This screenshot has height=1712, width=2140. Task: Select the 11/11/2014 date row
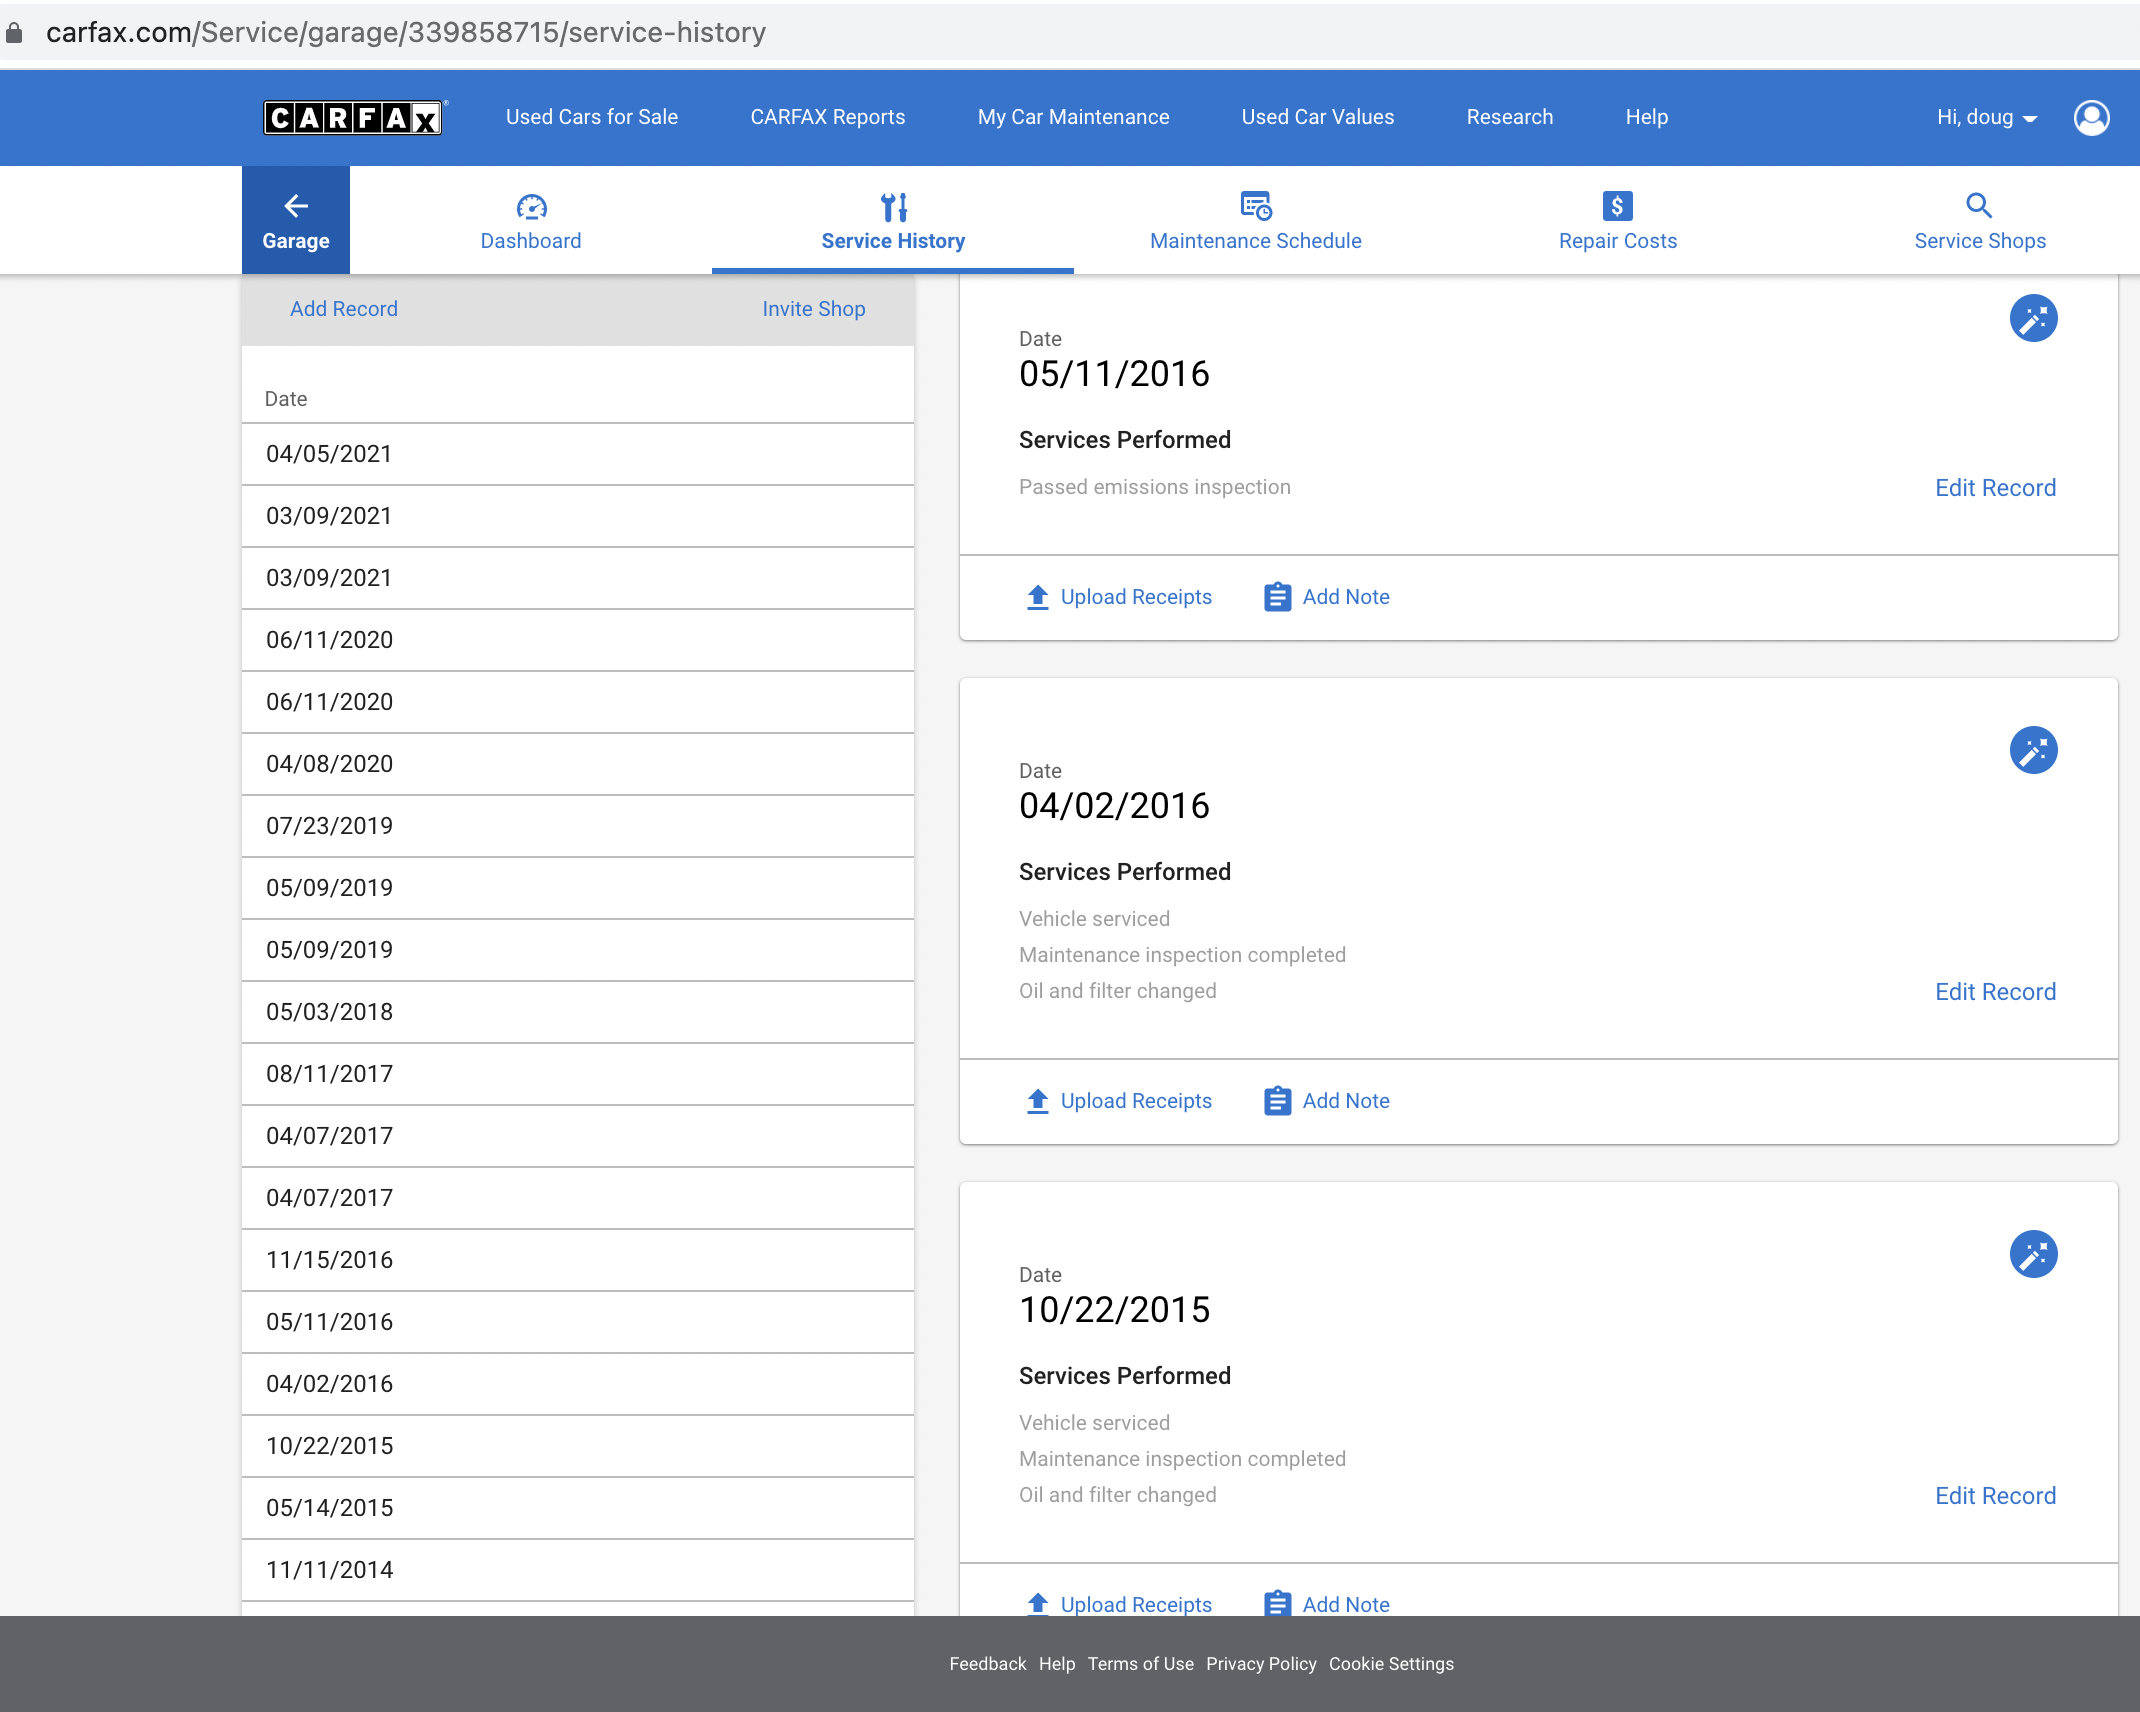[x=578, y=1570]
